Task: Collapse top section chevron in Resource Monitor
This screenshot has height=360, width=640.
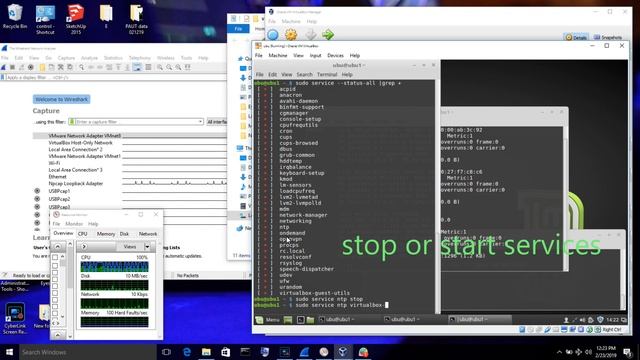Action: [x=58, y=247]
